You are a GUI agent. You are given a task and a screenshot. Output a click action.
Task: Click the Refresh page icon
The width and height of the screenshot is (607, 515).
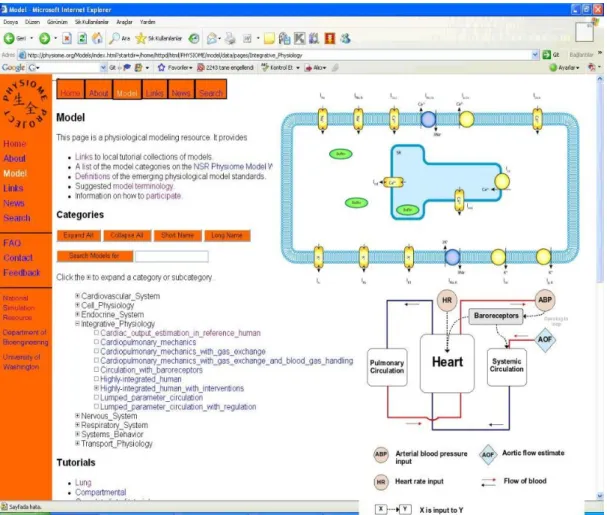point(82,38)
